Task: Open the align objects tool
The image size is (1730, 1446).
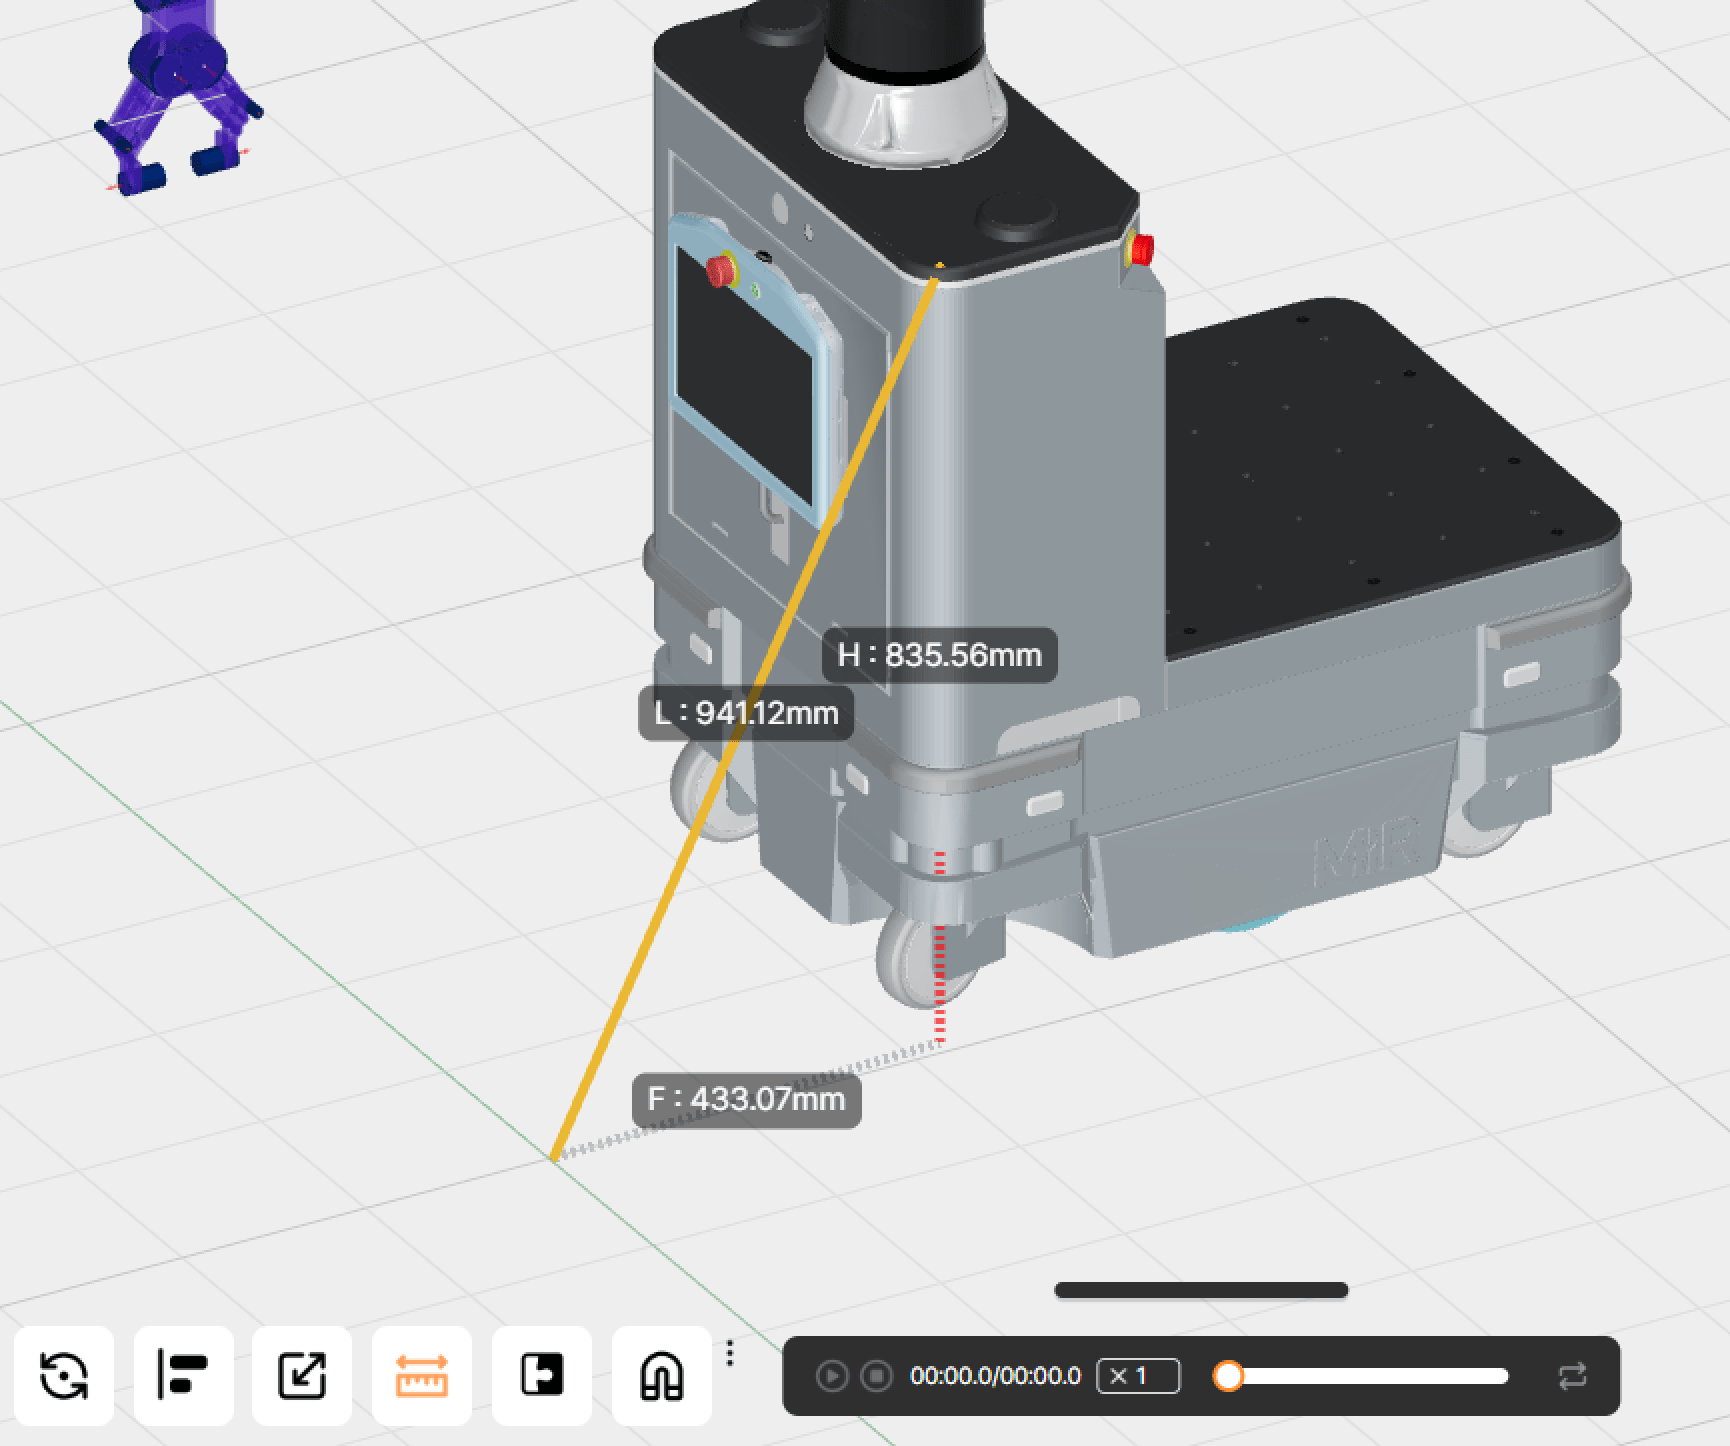Action: coord(183,1375)
